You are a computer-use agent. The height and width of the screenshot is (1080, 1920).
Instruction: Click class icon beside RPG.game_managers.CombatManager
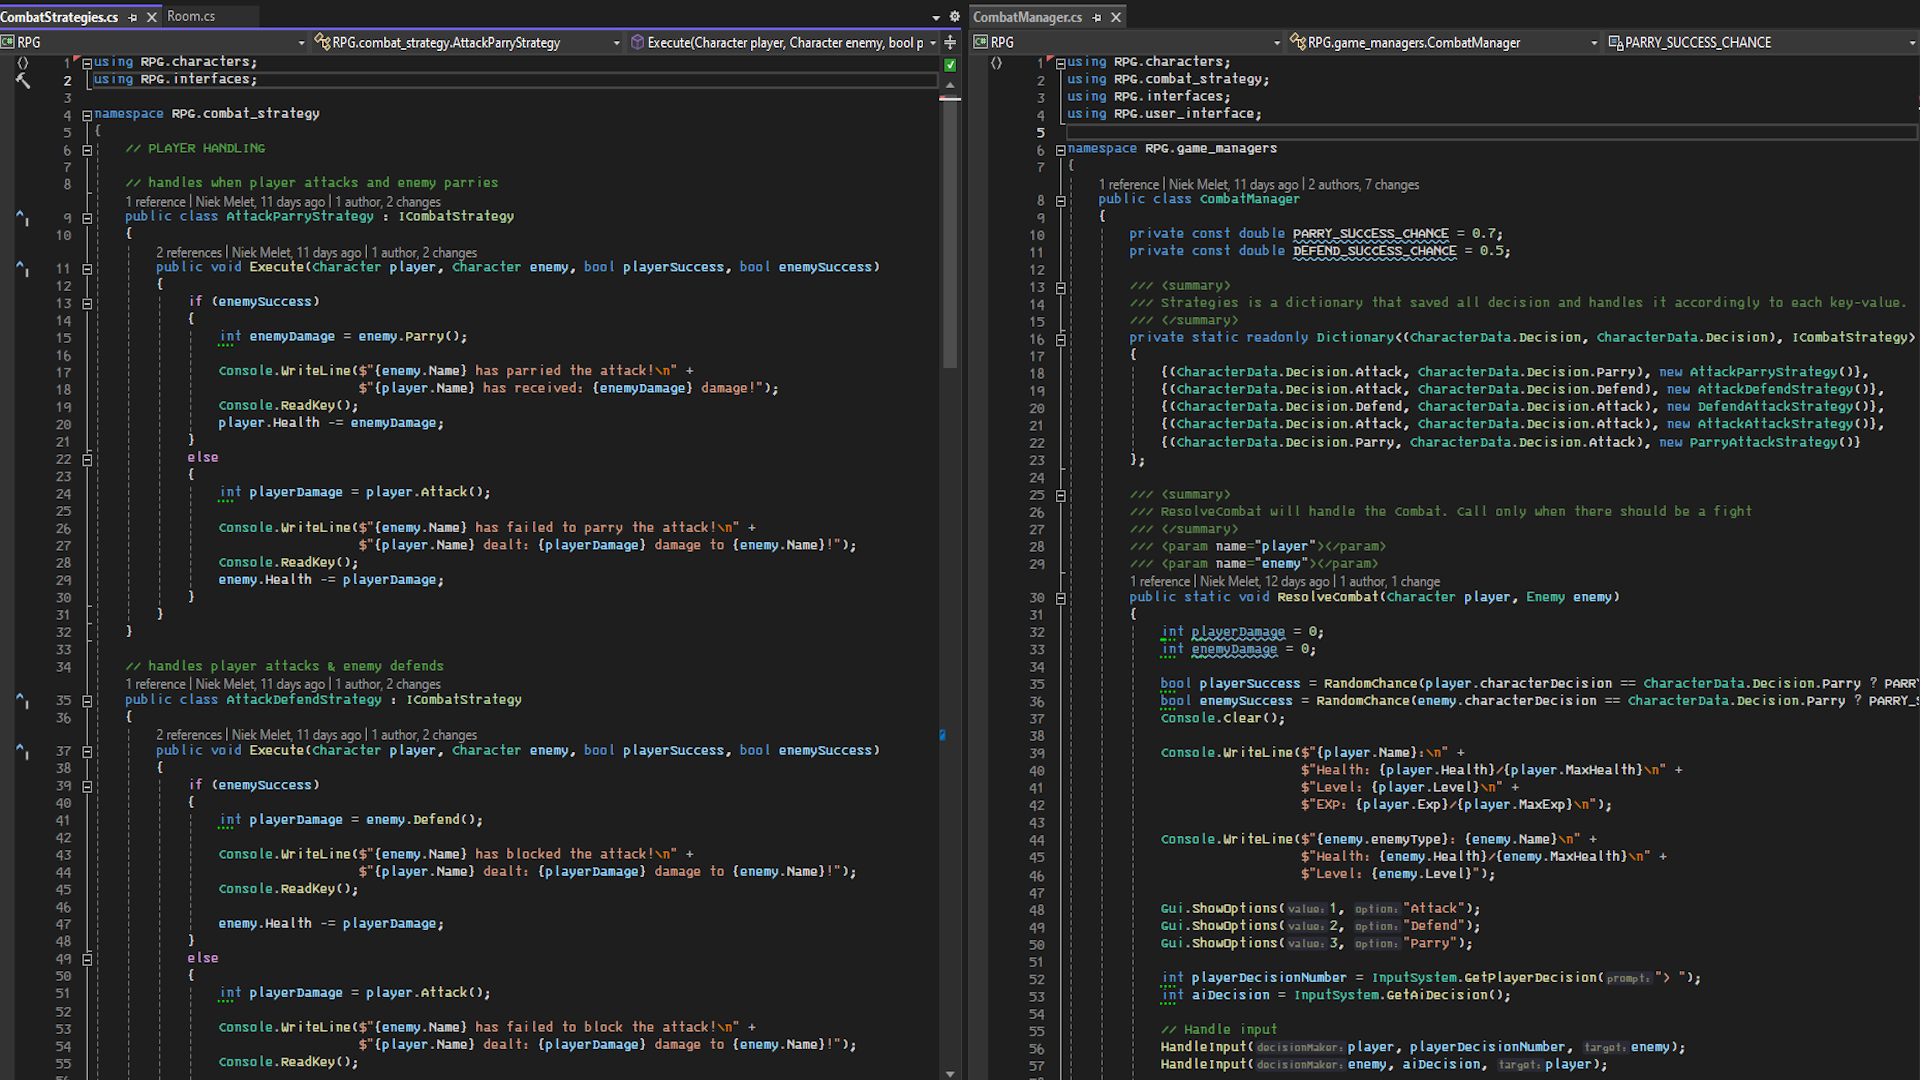coord(1298,42)
